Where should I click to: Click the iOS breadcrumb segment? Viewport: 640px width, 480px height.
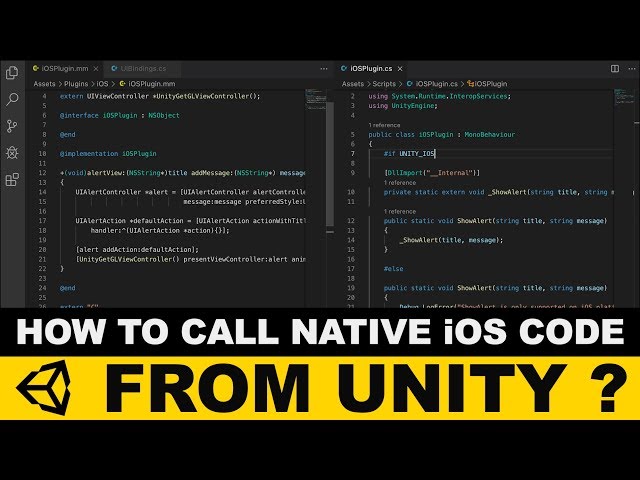102,84
